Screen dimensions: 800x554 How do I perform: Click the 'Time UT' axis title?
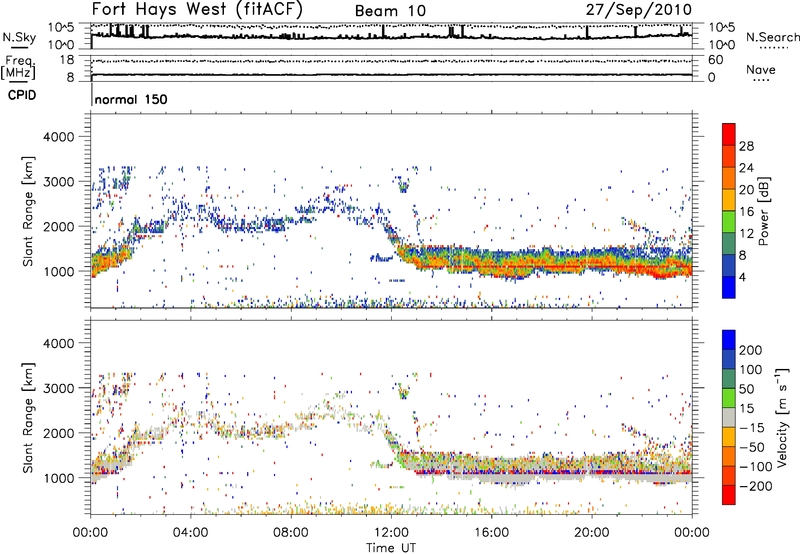(x=391, y=548)
